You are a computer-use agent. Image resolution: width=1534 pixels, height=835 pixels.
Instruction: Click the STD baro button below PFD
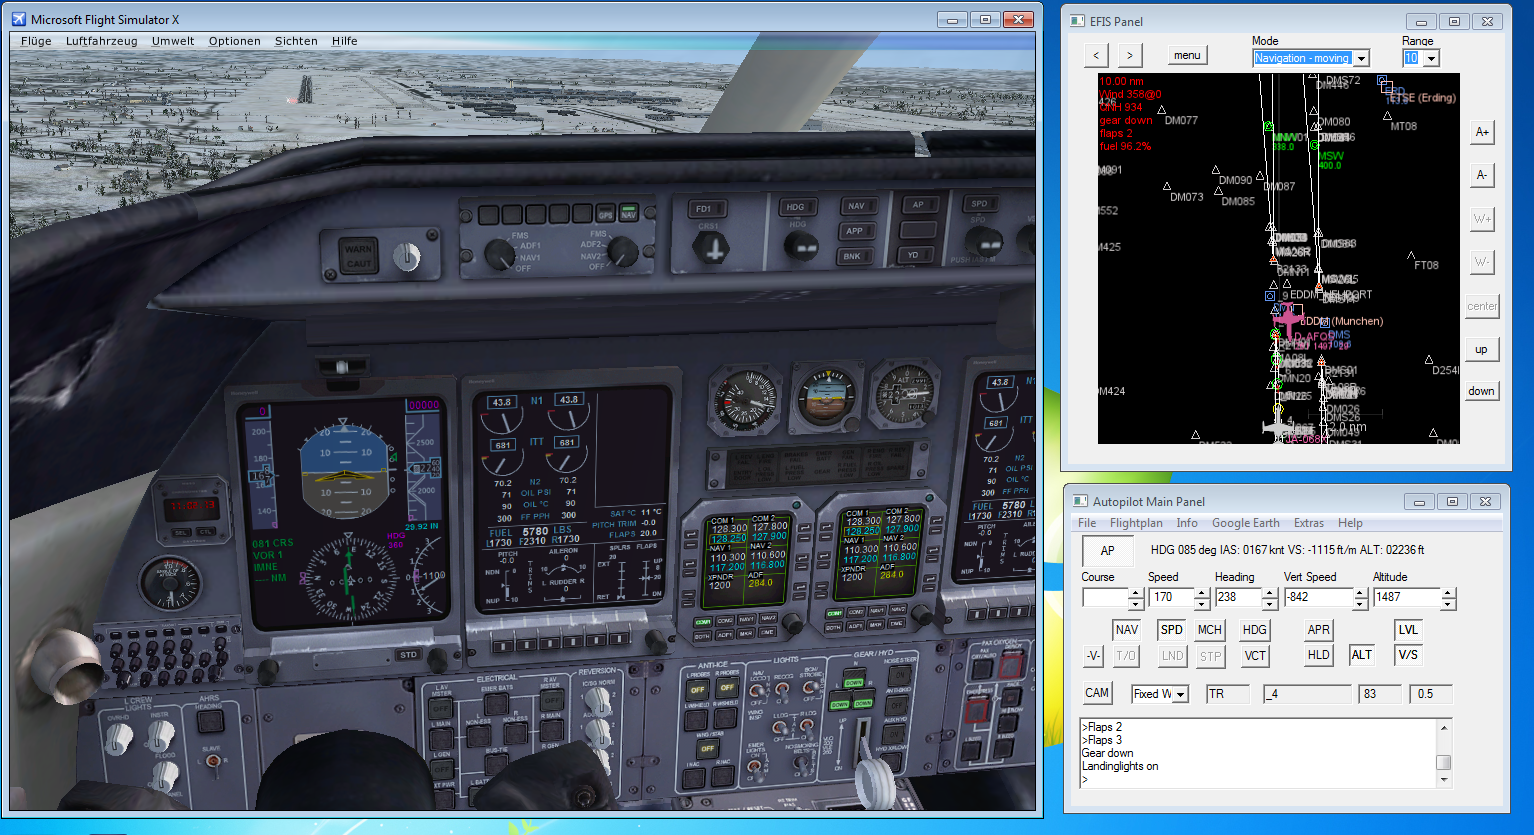[x=408, y=655]
